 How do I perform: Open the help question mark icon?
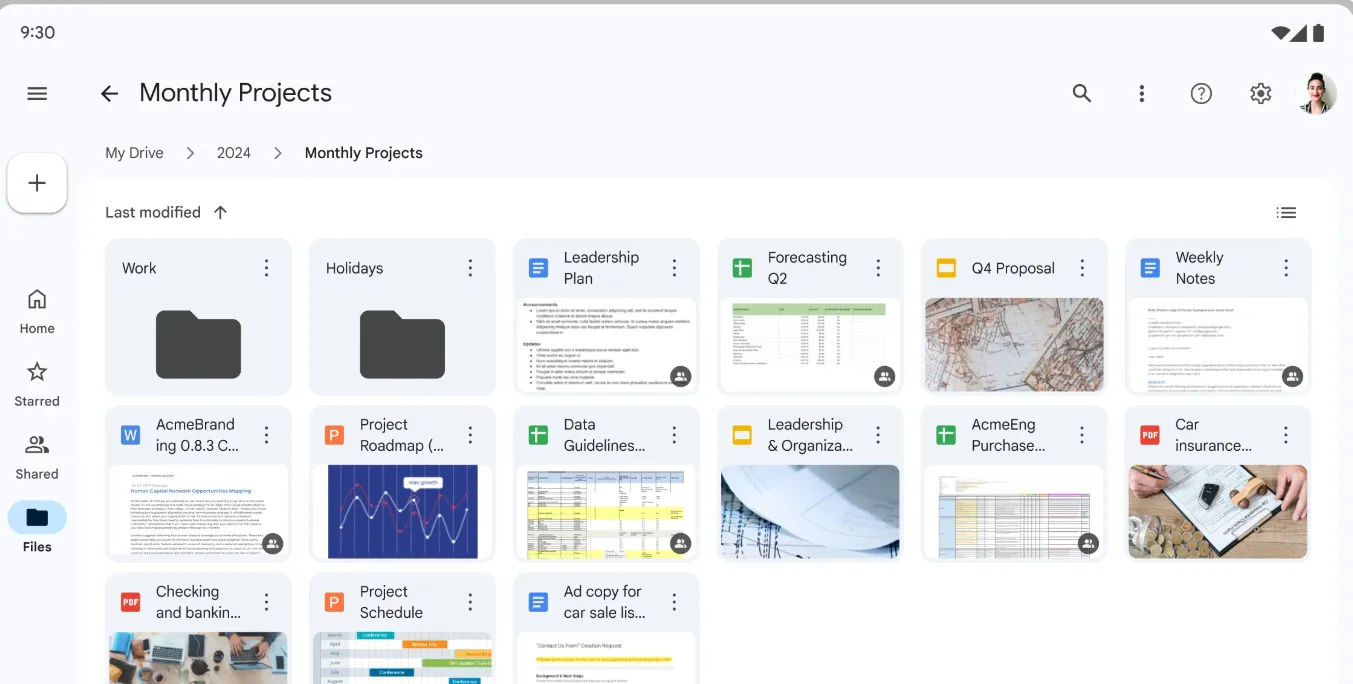1201,93
